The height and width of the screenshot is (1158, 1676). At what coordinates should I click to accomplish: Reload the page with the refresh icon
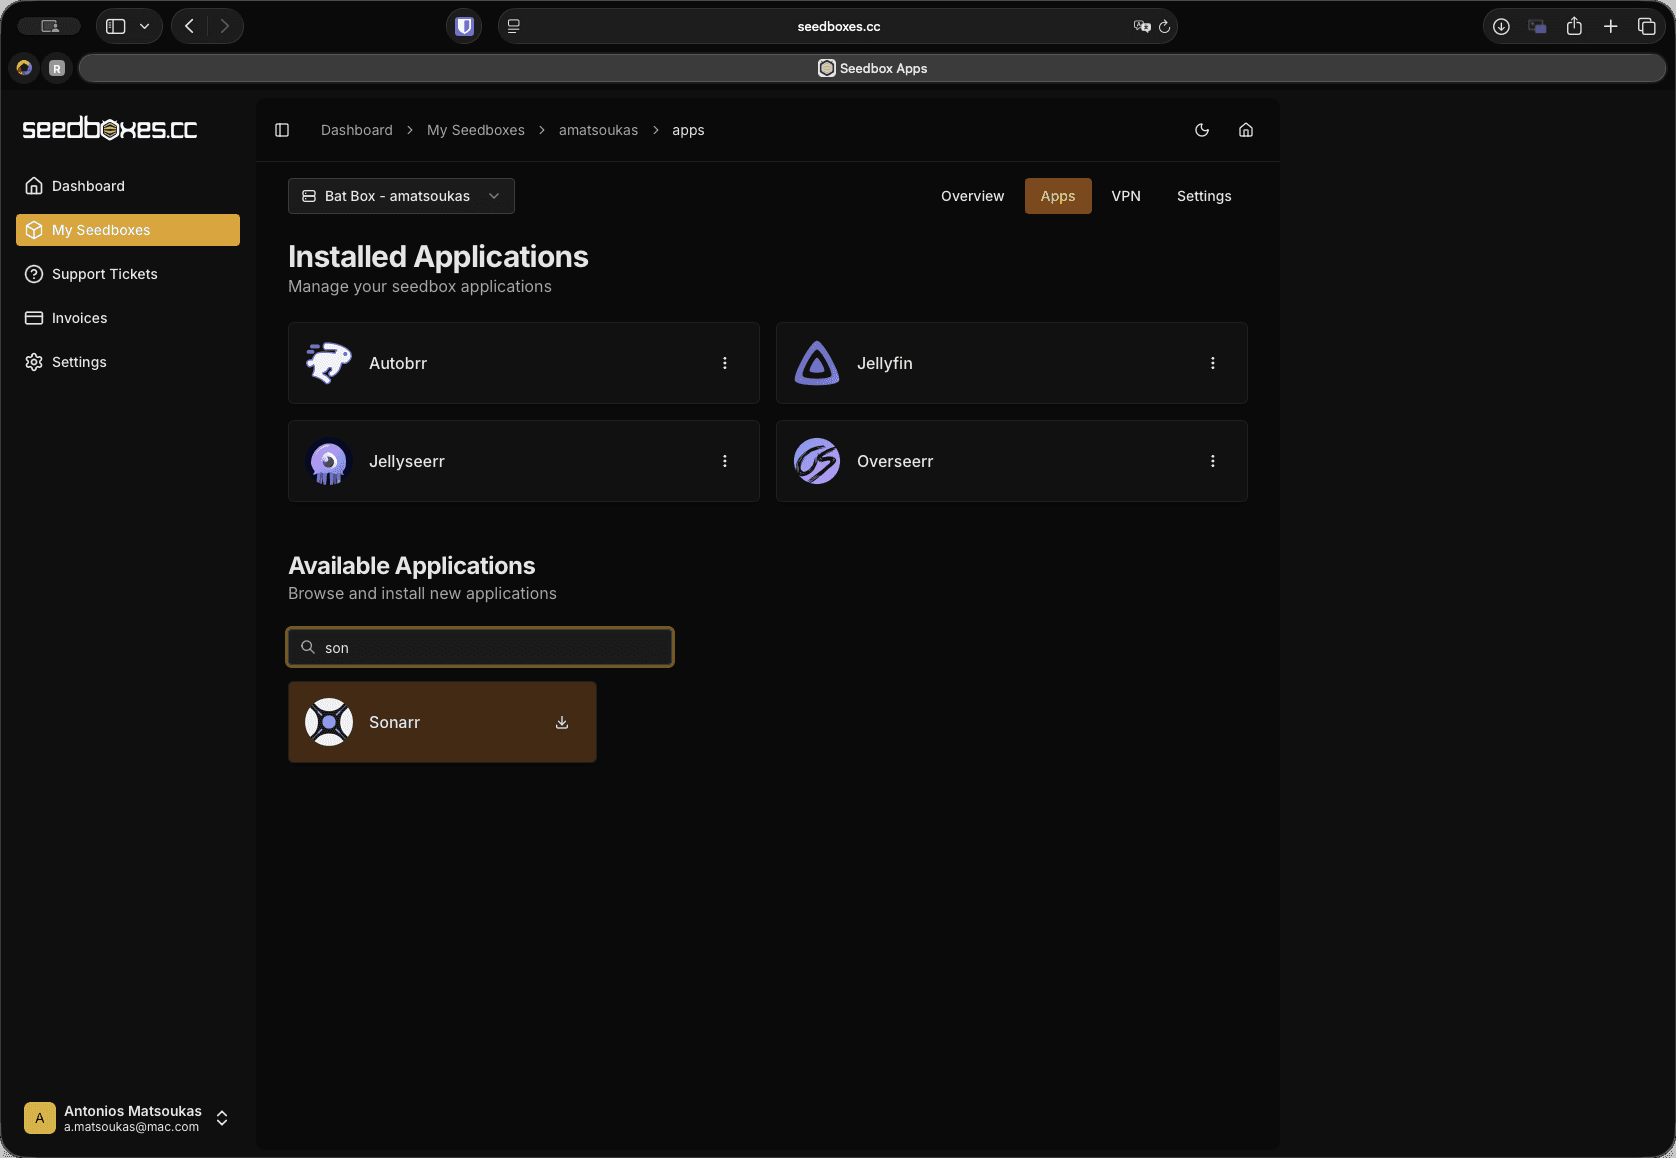click(1164, 27)
